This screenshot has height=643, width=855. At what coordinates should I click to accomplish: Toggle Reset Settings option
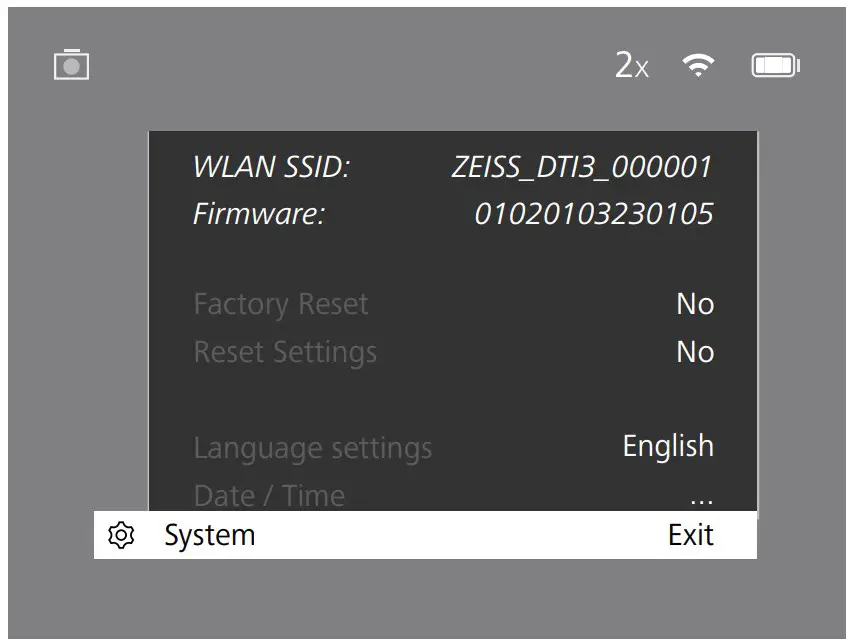pyautogui.click(x=696, y=352)
